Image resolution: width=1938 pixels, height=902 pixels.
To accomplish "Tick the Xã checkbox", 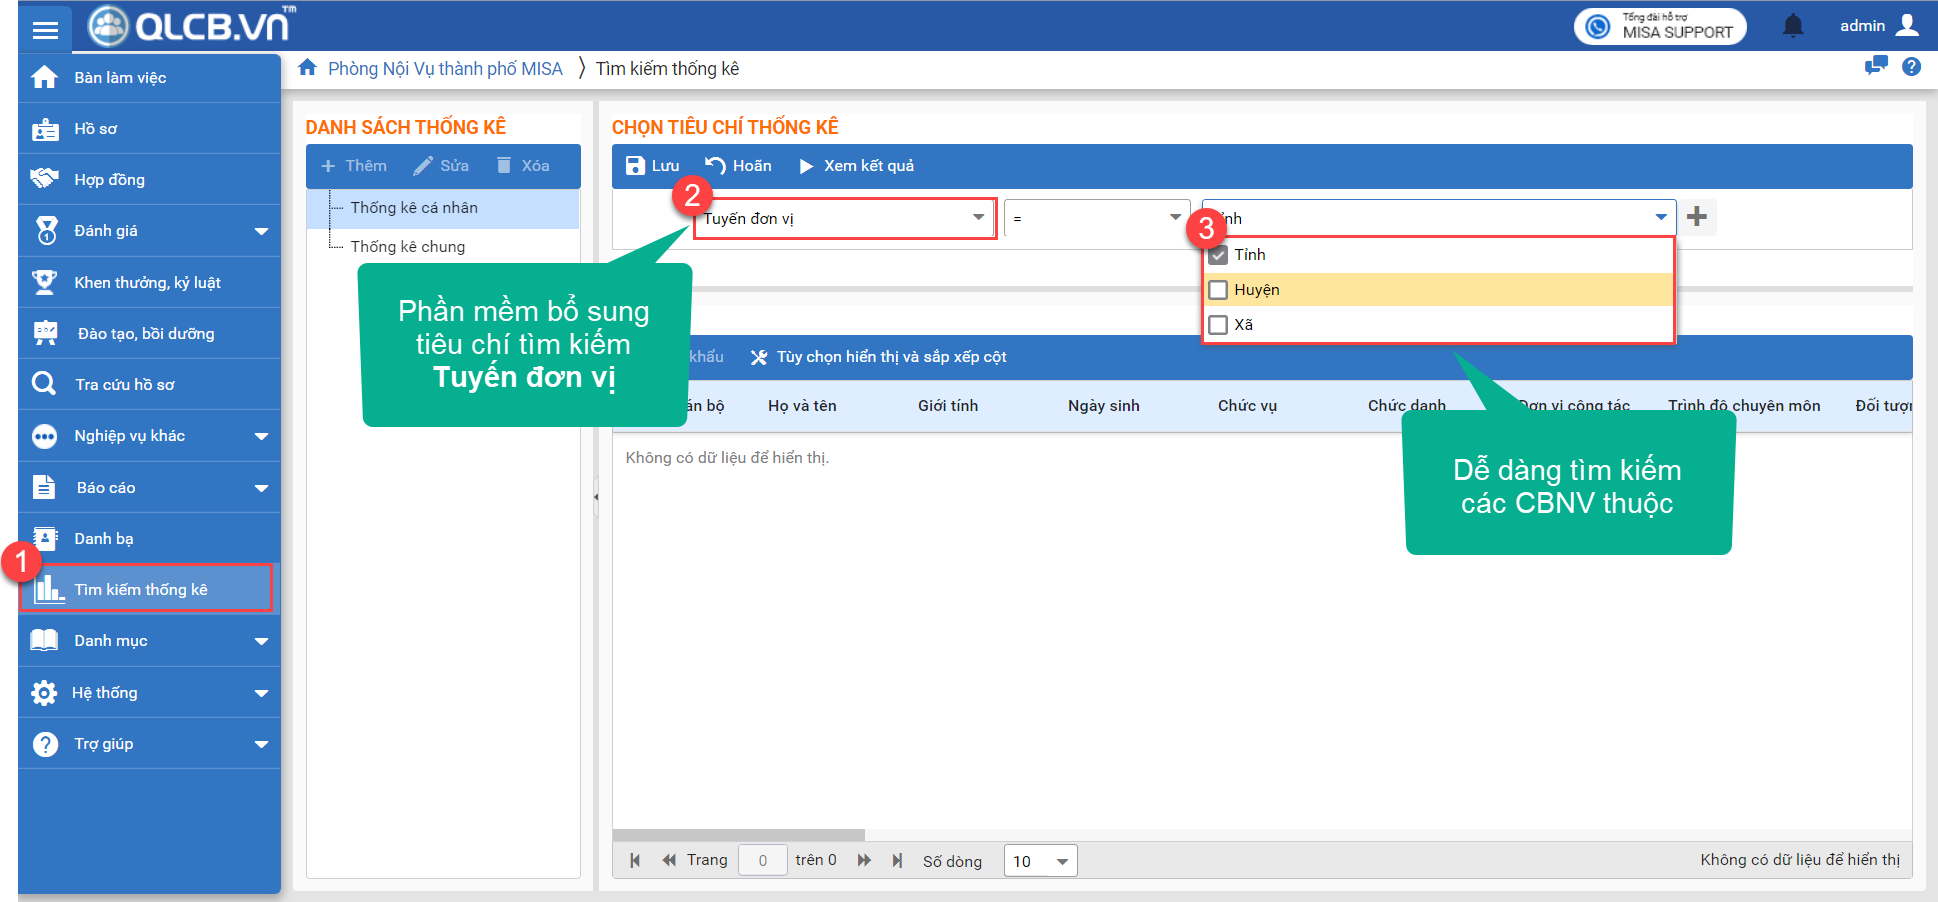I will point(1218,325).
